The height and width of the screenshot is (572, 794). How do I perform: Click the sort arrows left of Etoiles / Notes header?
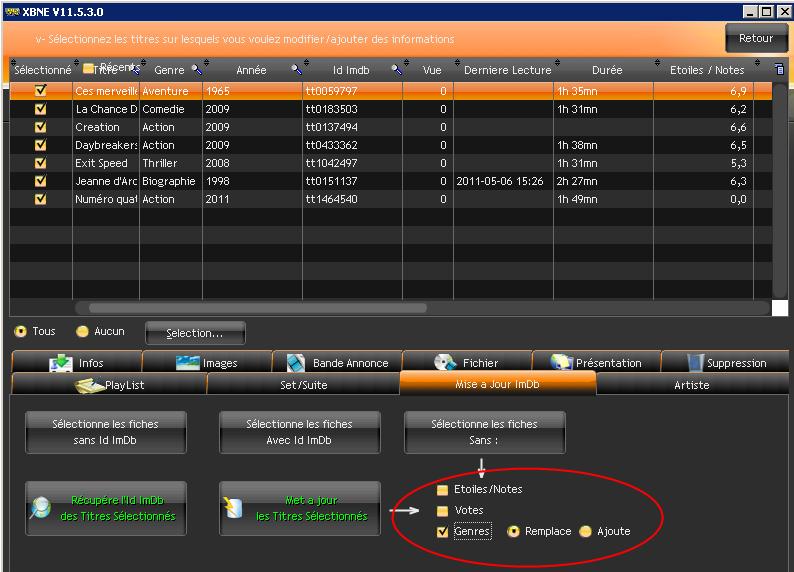pyautogui.click(x=657, y=63)
